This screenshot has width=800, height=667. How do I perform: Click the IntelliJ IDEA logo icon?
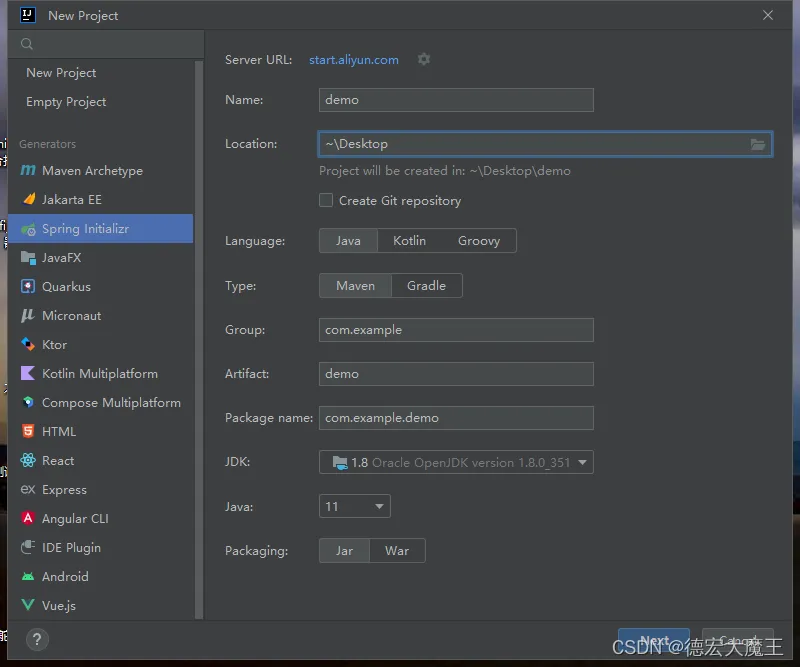coord(28,15)
